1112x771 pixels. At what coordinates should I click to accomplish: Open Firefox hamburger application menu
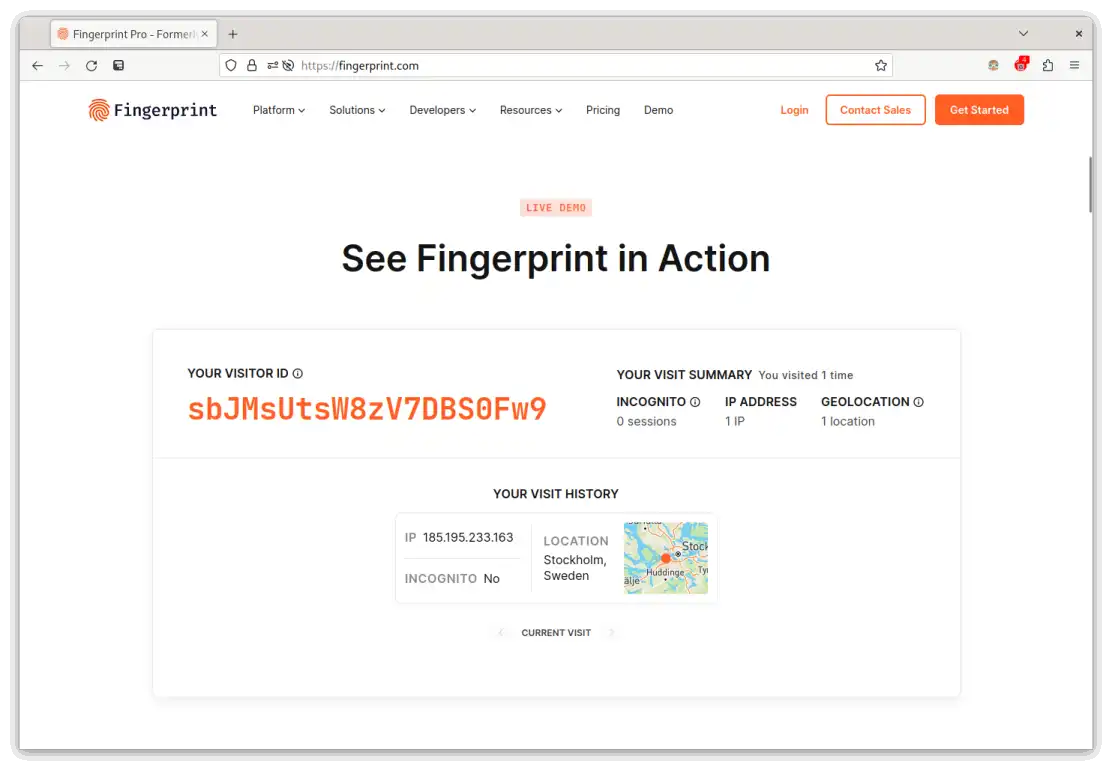[1074, 65]
